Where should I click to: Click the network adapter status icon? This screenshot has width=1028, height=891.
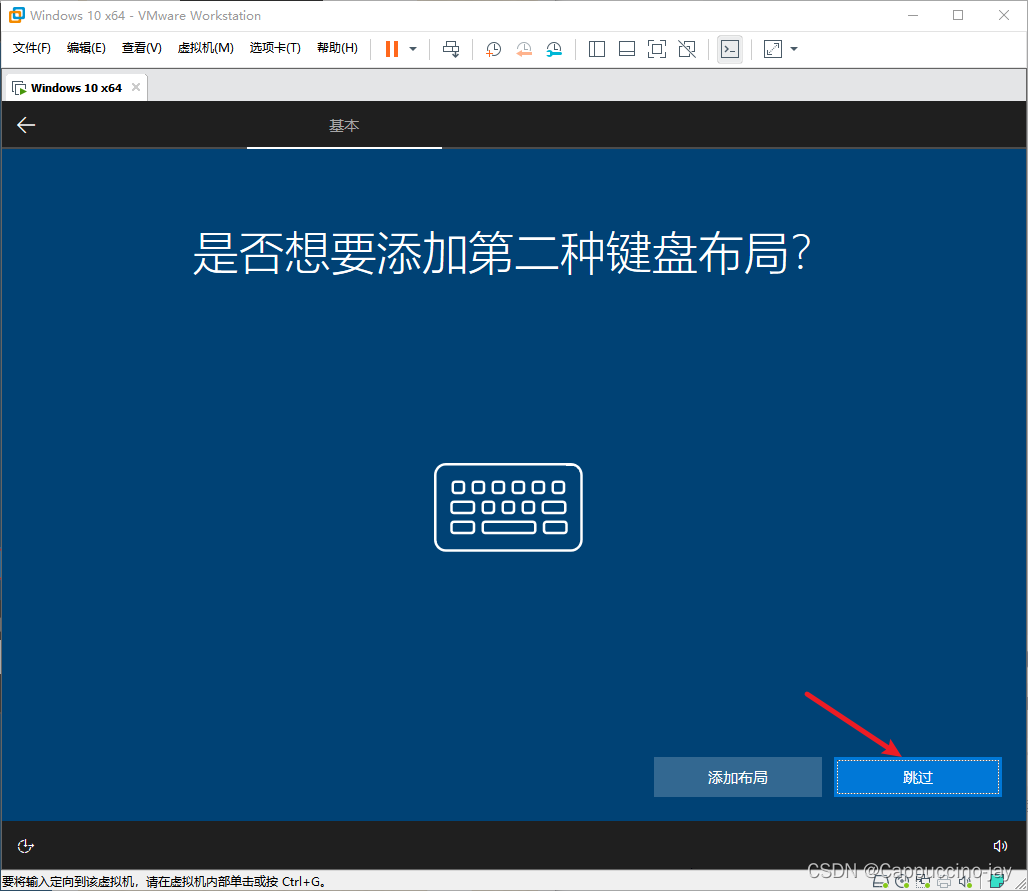923,882
